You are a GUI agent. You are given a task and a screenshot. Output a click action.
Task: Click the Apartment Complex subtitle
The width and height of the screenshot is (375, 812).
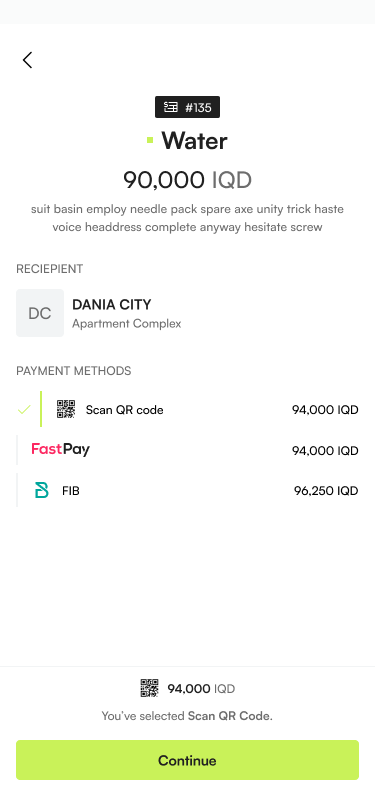[127, 324]
